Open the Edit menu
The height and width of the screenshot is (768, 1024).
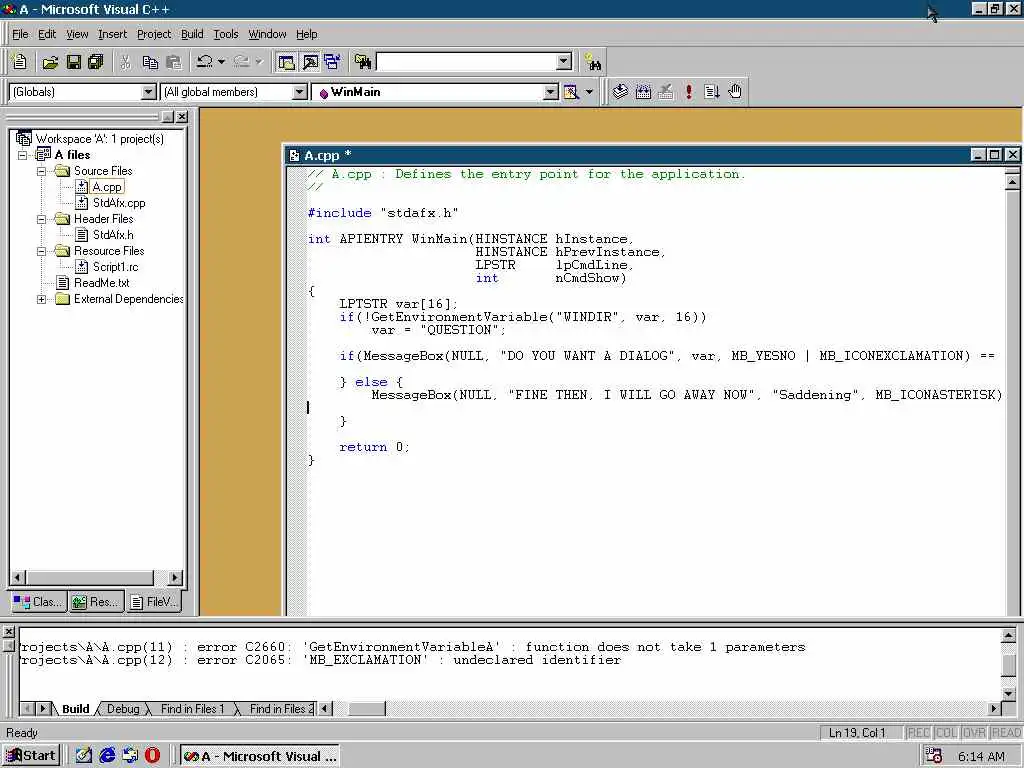pos(47,34)
